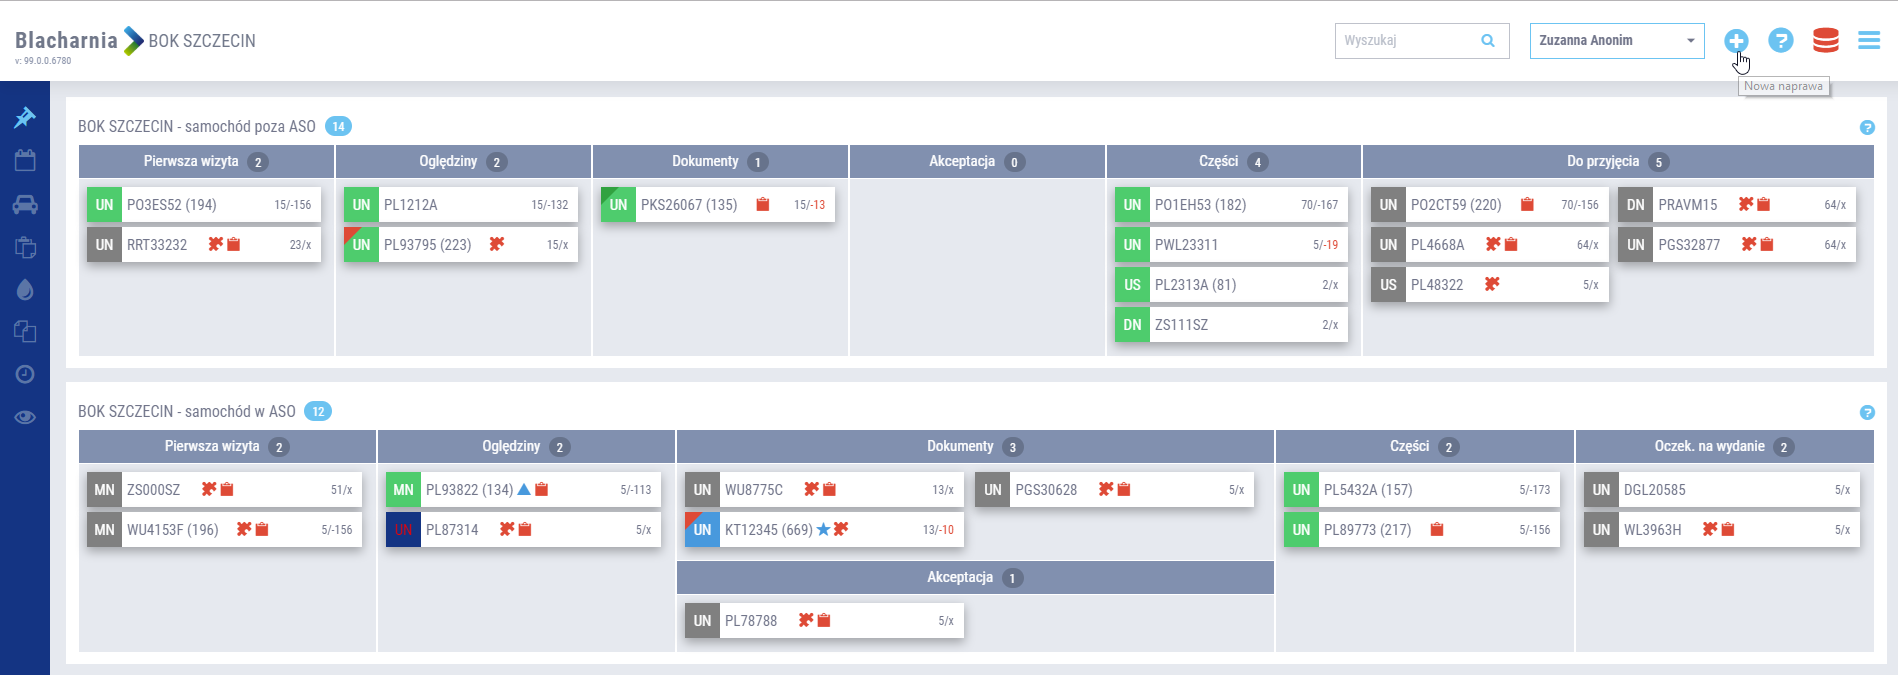Click the magnifier search icon
The height and width of the screenshot is (675, 1898).
[1488, 41]
